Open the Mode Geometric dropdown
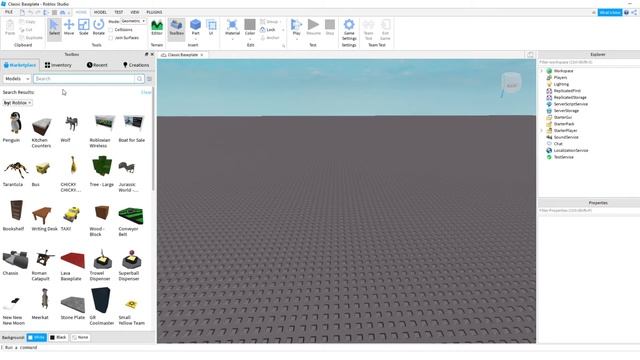This screenshot has width=640, height=360. click(x=133, y=21)
